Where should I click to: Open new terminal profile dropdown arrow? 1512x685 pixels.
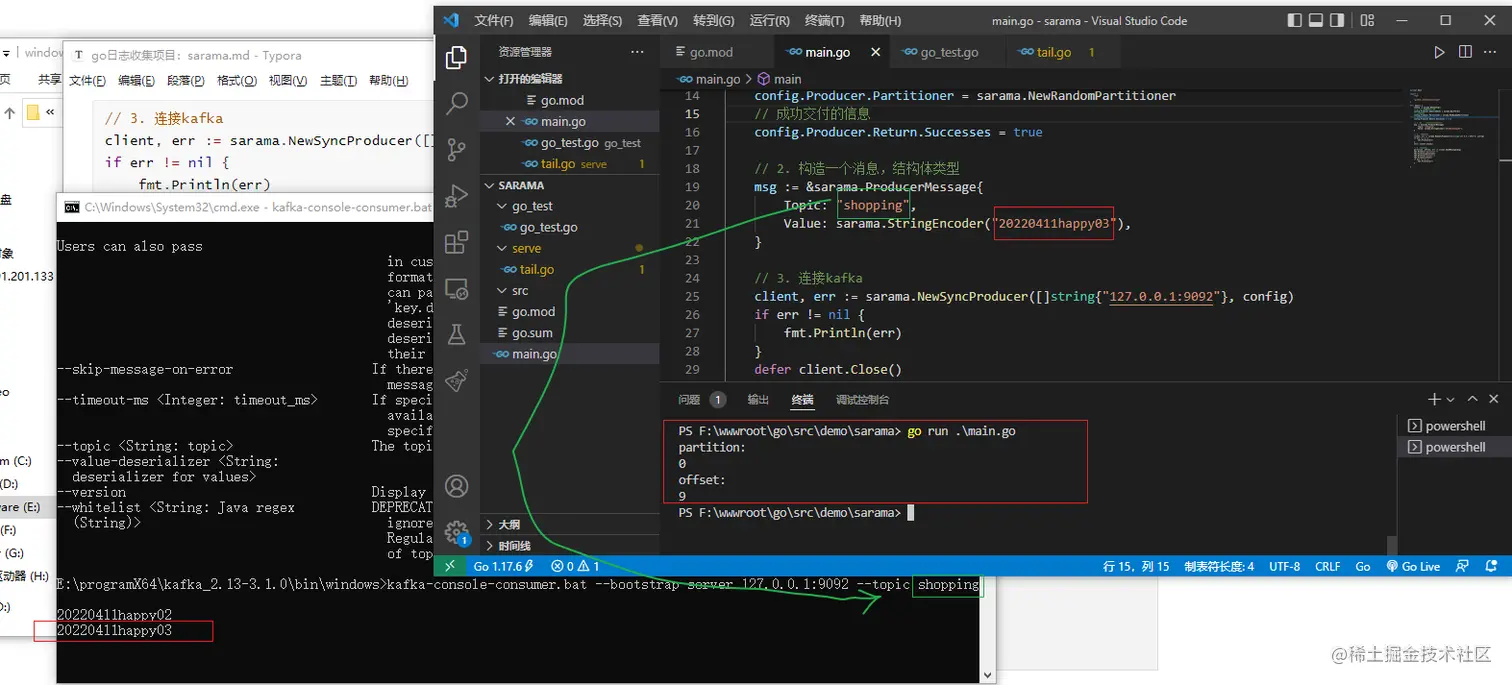point(1450,400)
